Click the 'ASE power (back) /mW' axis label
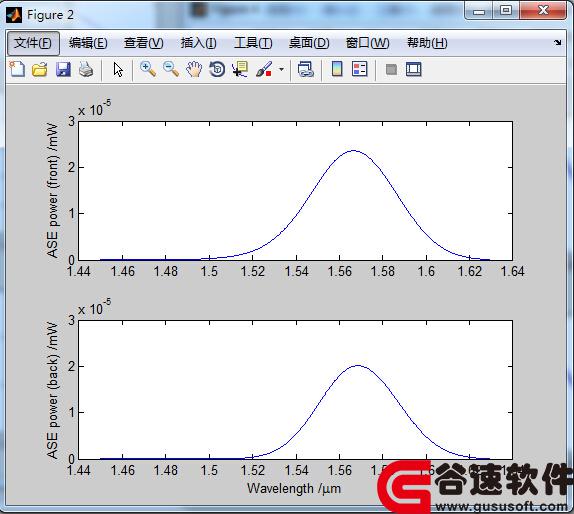Image resolution: width=574 pixels, height=514 pixels. click(x=52, y=390)
